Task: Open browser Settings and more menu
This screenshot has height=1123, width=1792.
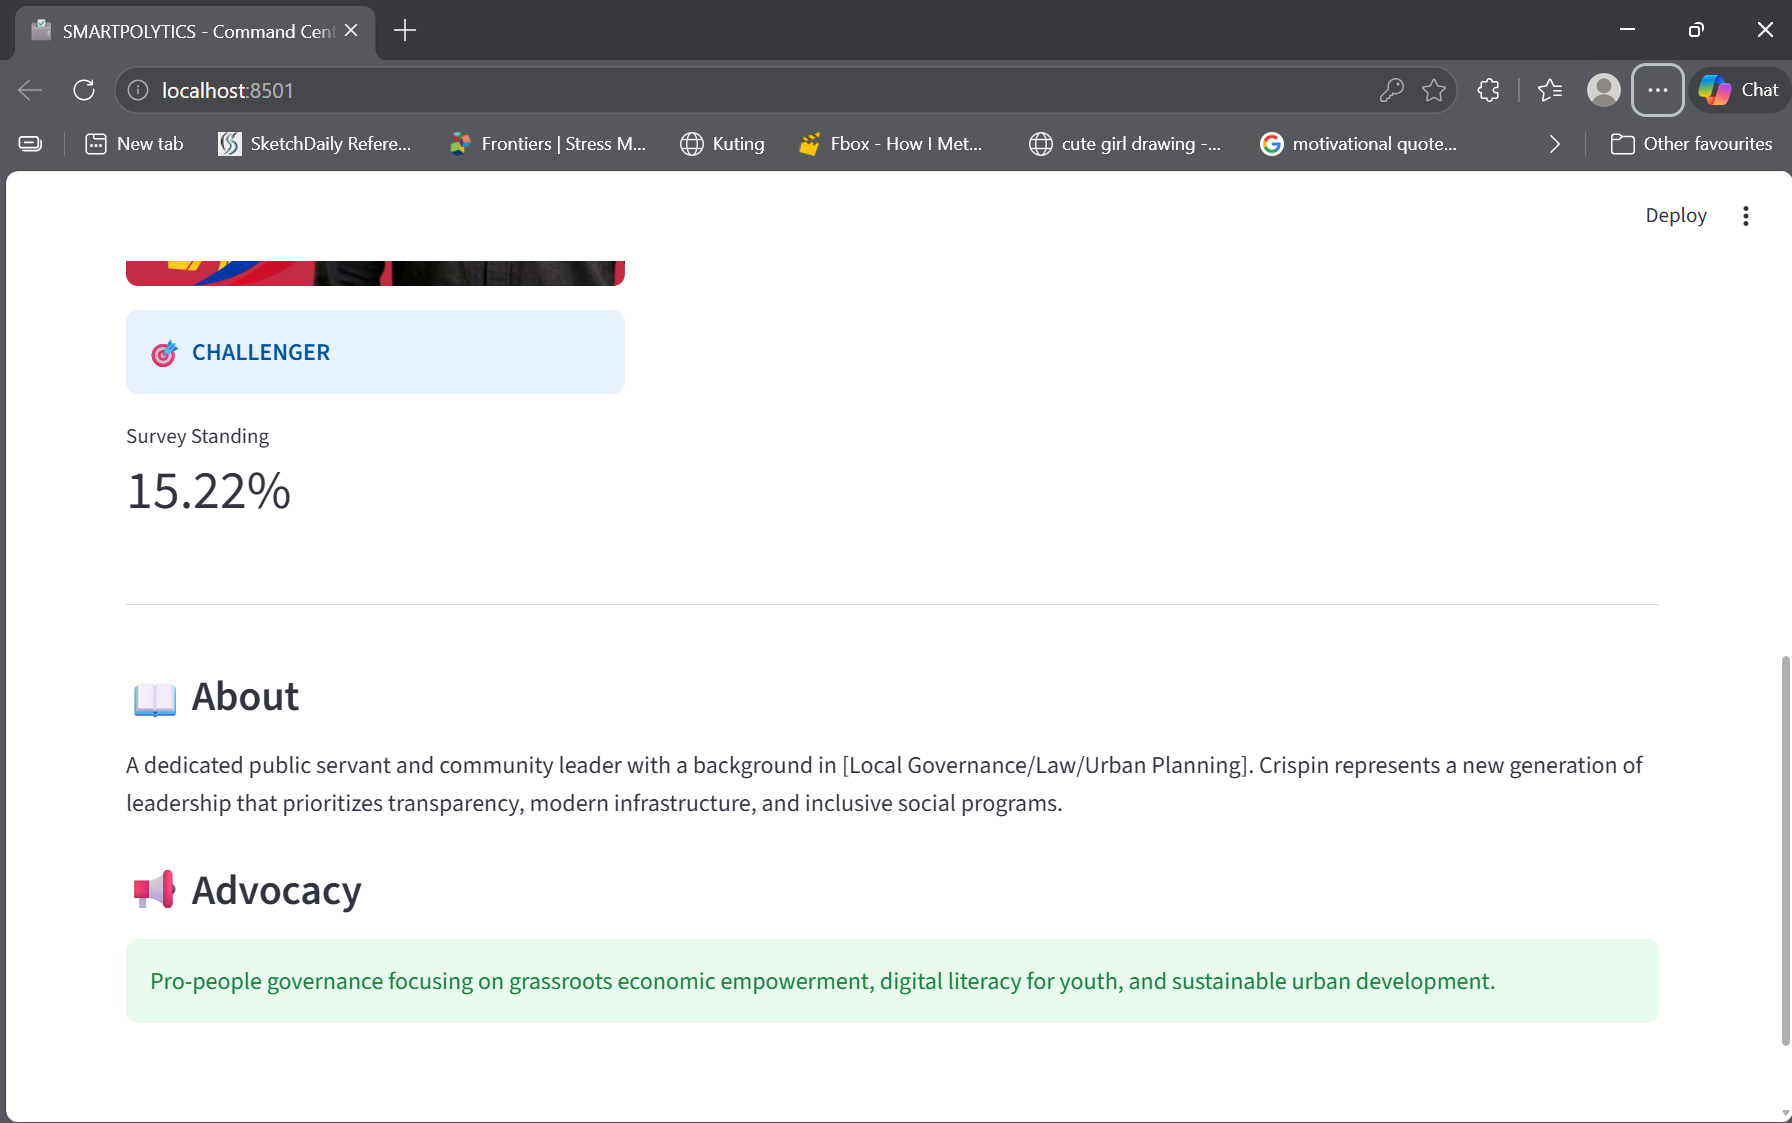Action: pos(1657,90)
